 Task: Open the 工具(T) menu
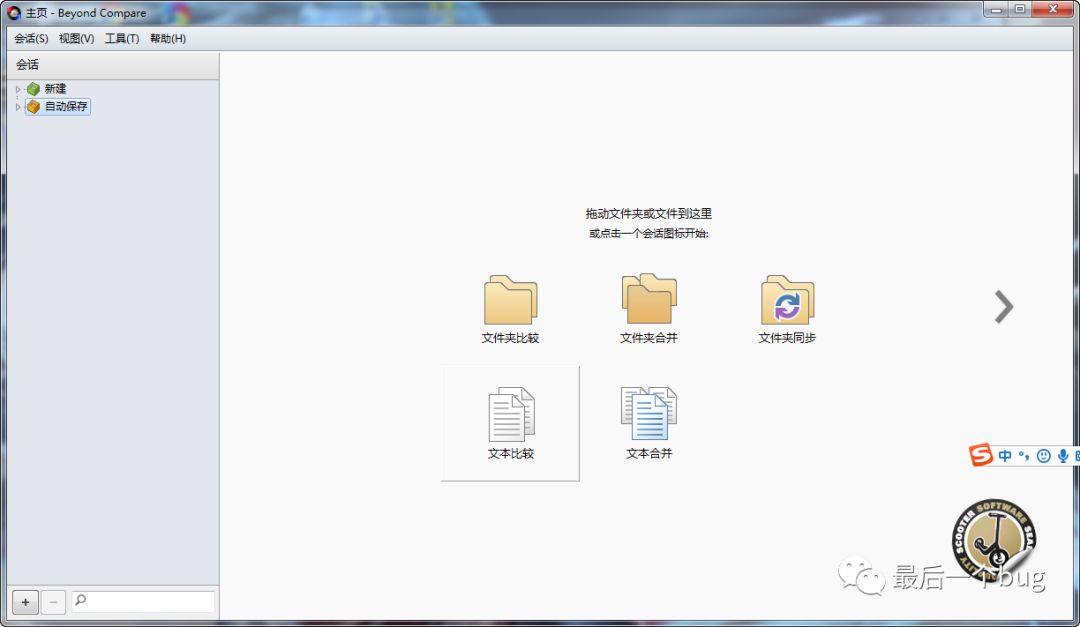[122, 39]
